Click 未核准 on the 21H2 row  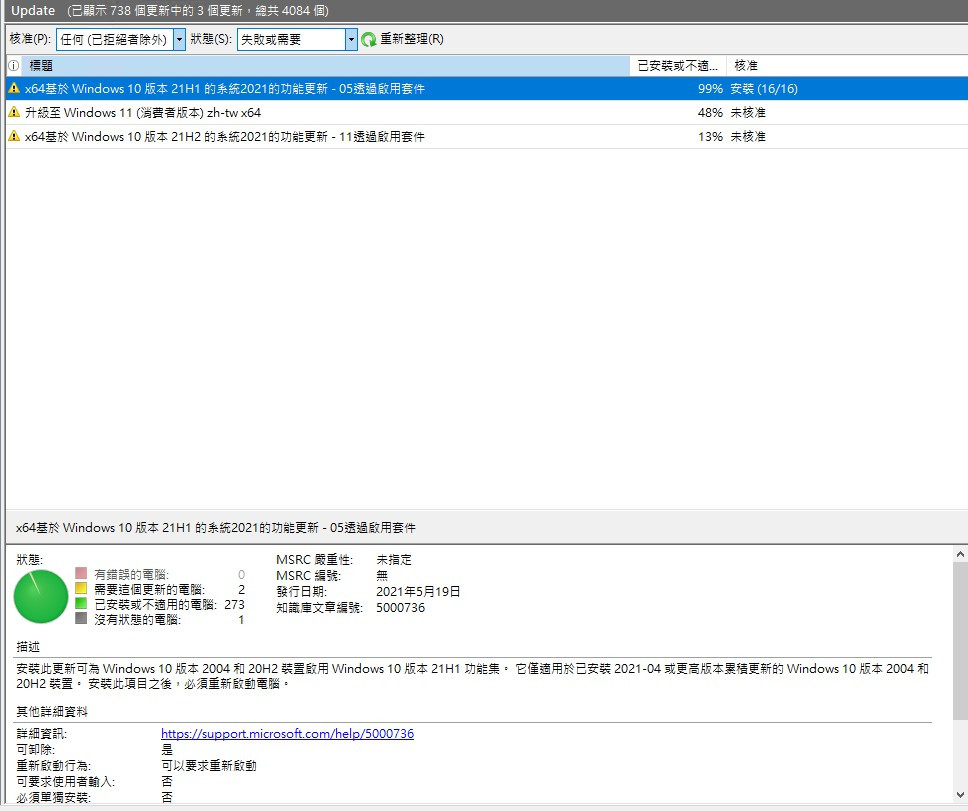click(x=748, y=136)
